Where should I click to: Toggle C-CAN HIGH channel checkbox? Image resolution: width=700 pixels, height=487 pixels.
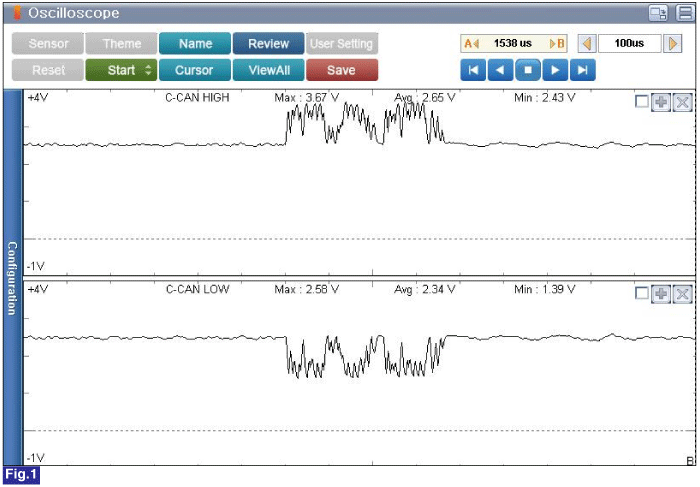tap(642, 102)
